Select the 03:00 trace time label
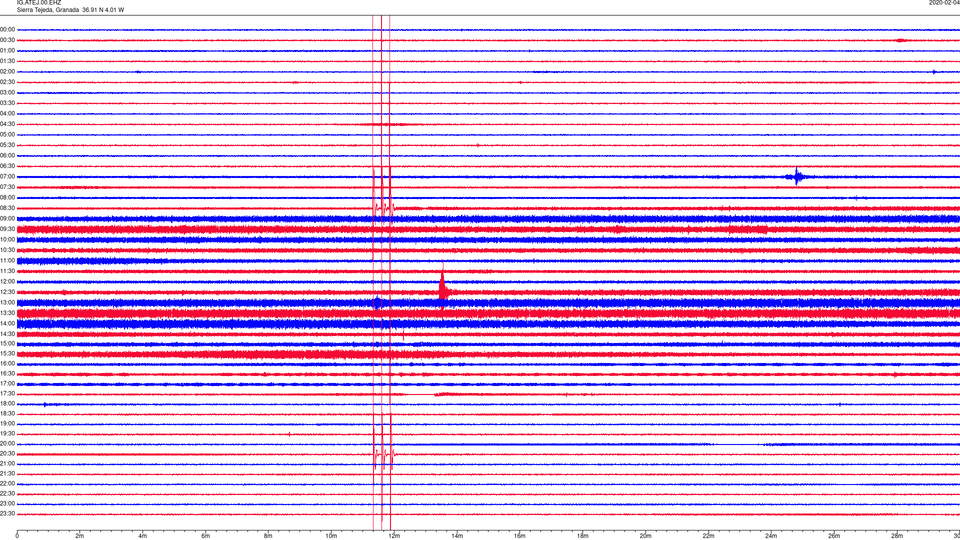The width and height of the screenshot is (960, 540). click(x=8, y=93)
